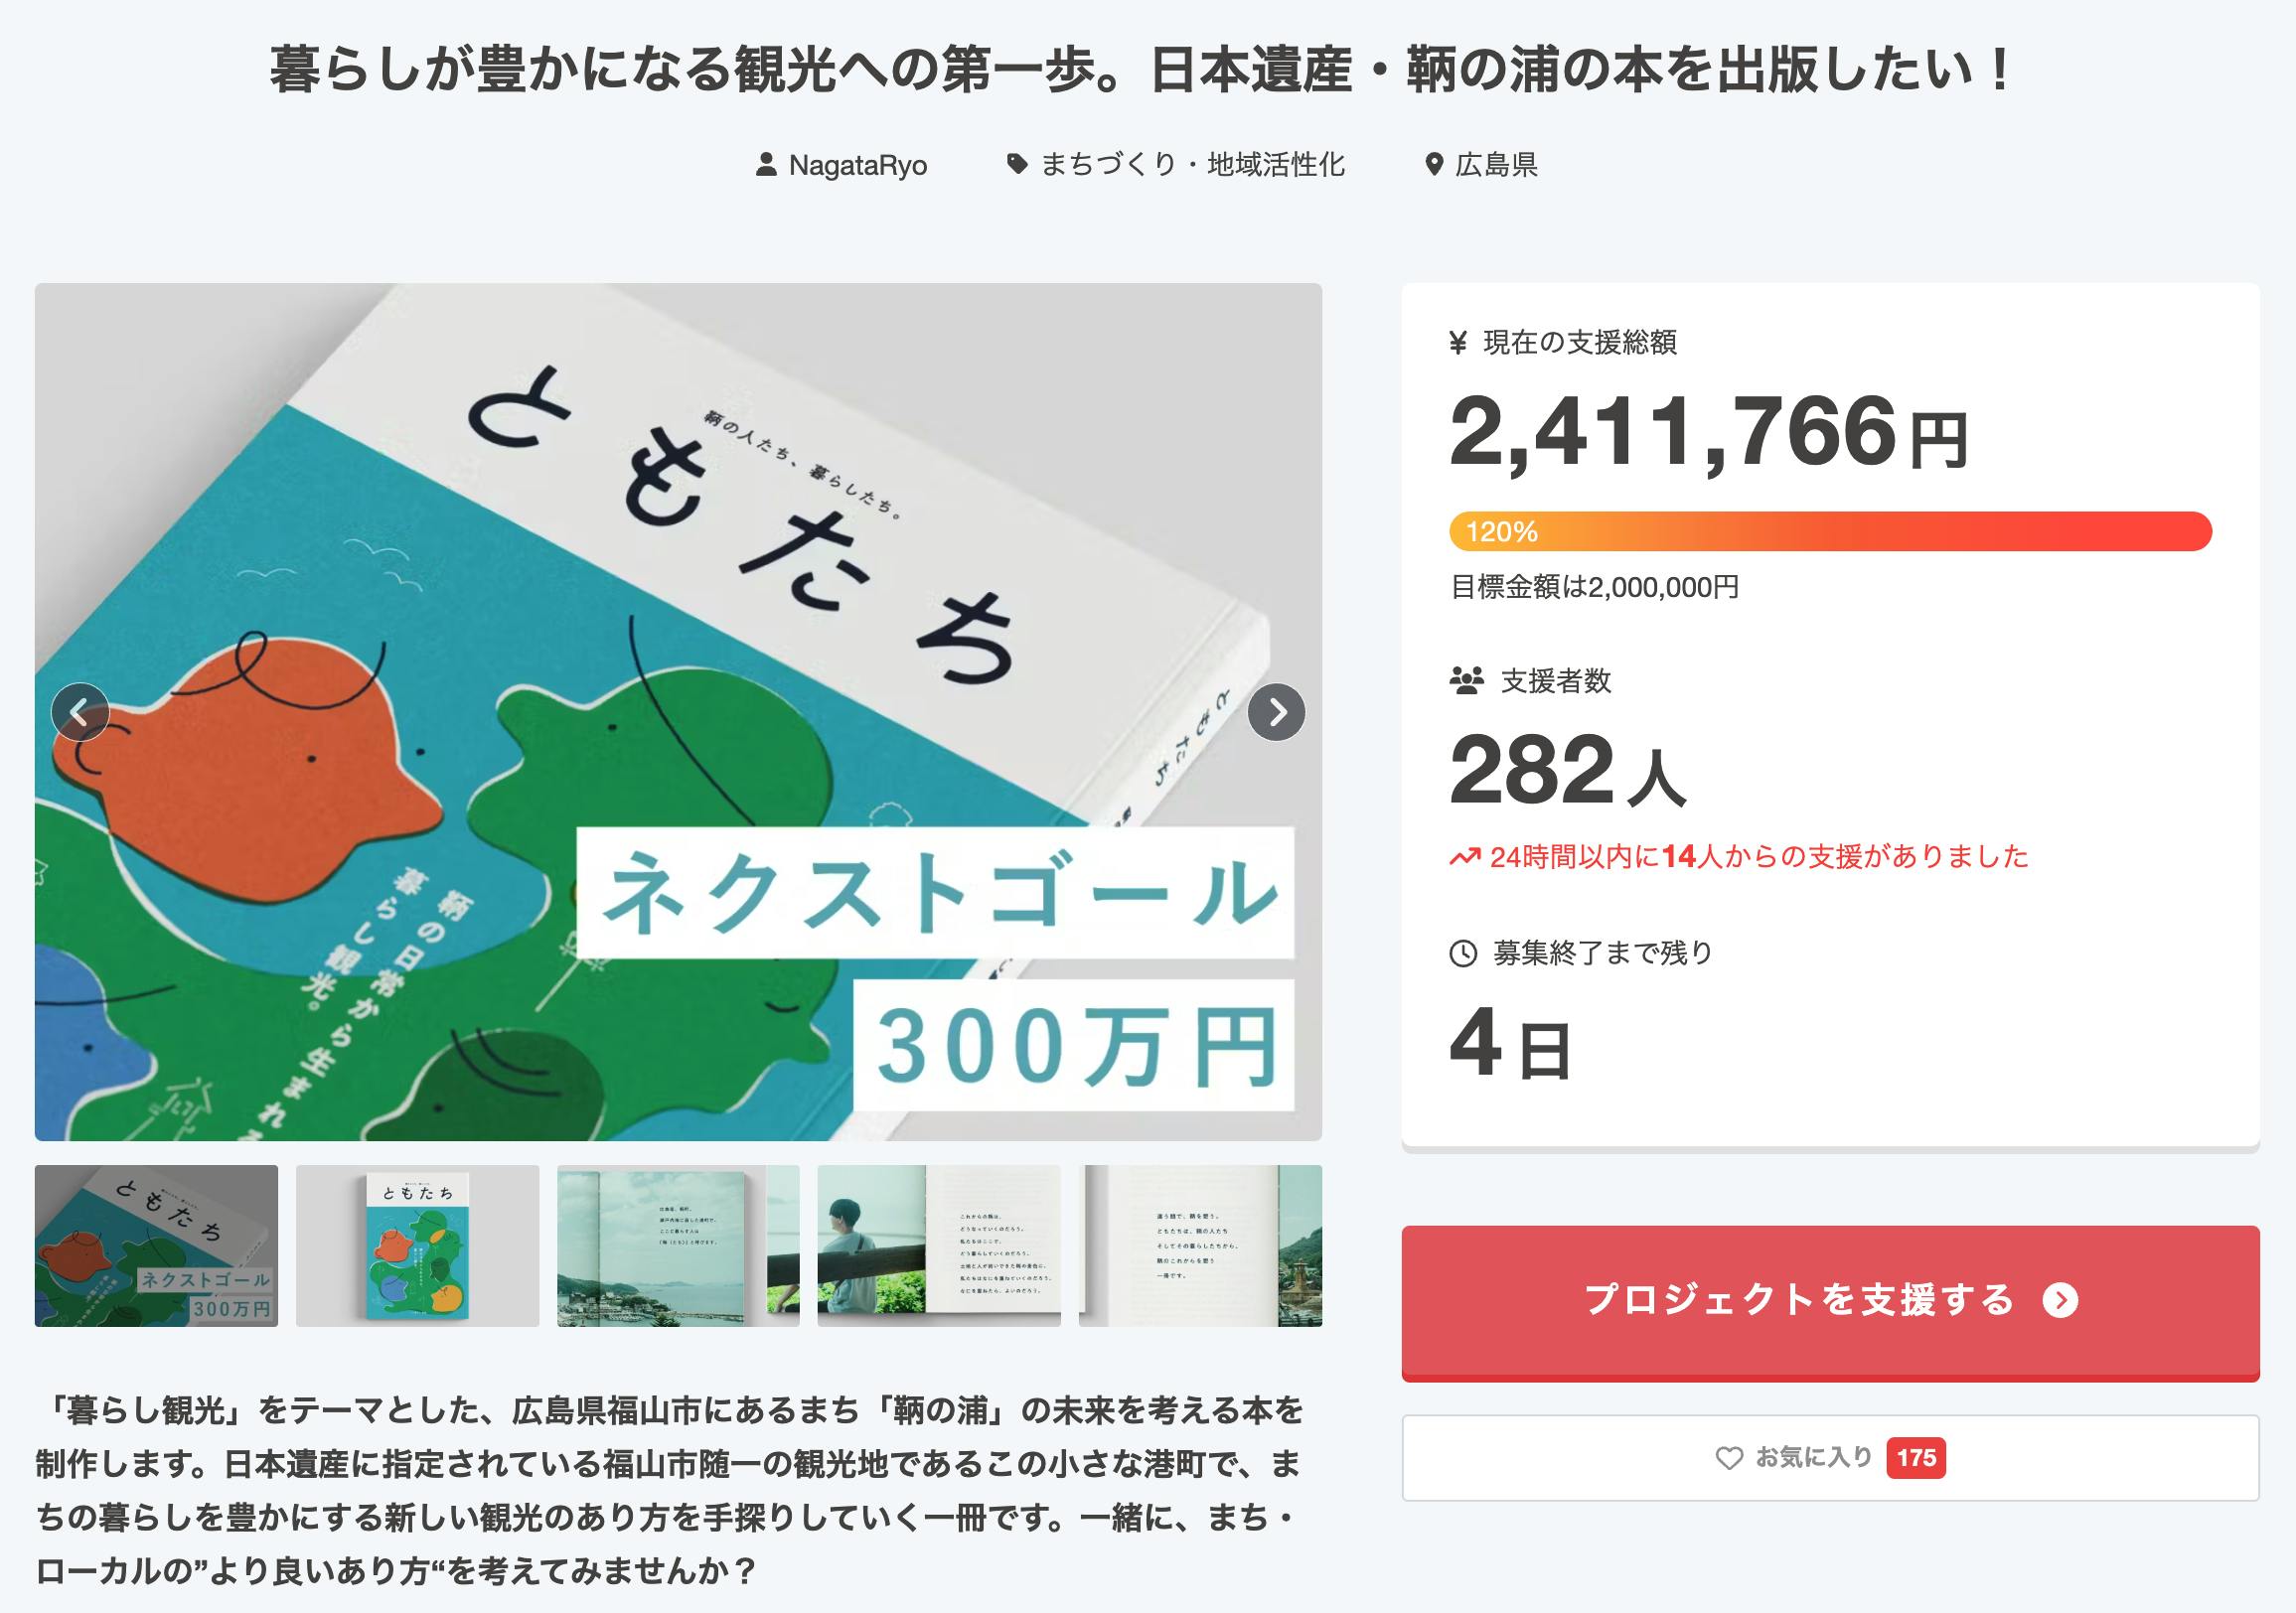Open the NagataRyo profile link
The width and height of the screenshot is (2296, 1613).
click(x=857, y=165)
